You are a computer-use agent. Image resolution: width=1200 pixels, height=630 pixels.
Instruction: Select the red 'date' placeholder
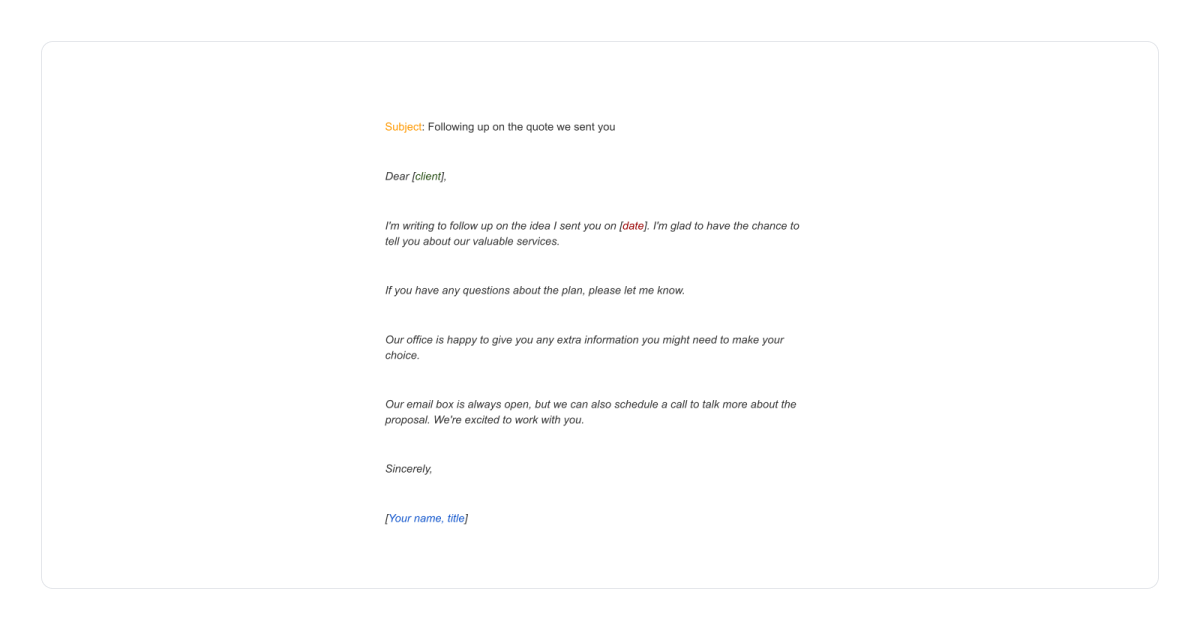634,226
